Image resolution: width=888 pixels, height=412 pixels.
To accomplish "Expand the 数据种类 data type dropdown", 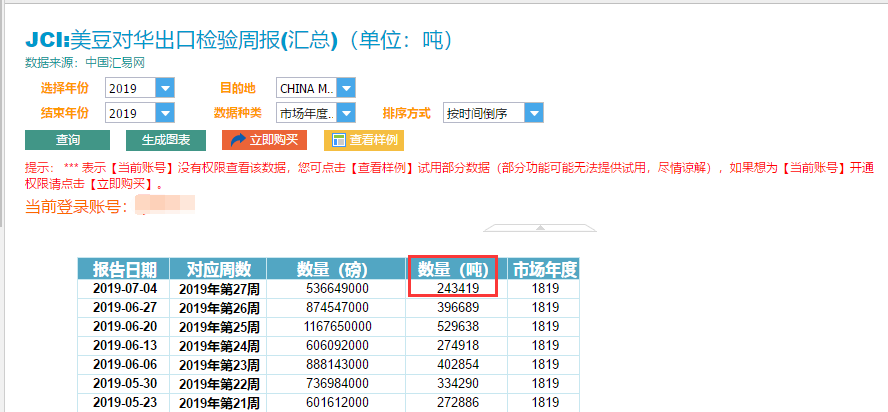I will 345,113.
